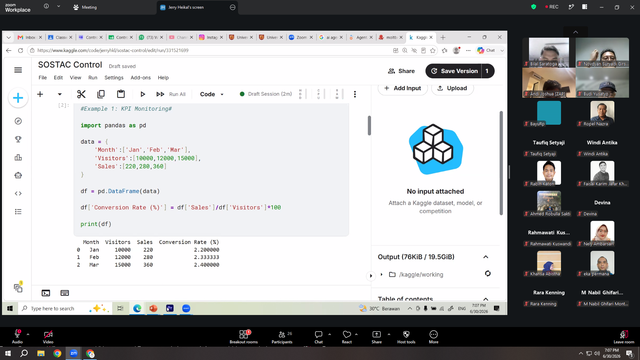
Task: Open the list icon in Kaggle sidebar
Action: click(x=18, y=211)
